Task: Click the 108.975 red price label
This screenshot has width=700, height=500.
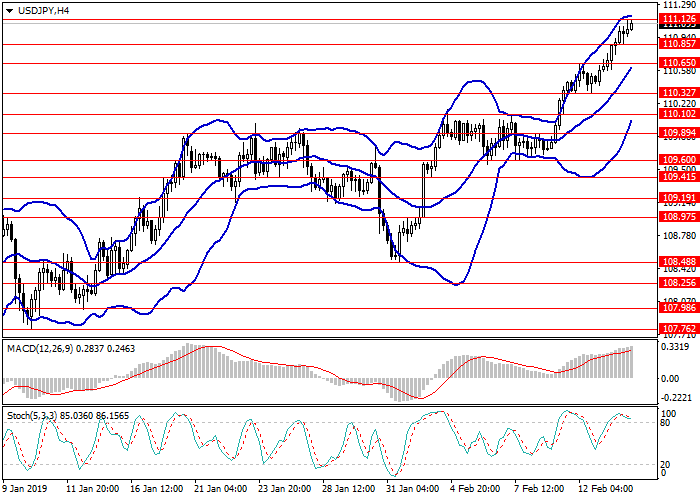Action: pos(678,216)
